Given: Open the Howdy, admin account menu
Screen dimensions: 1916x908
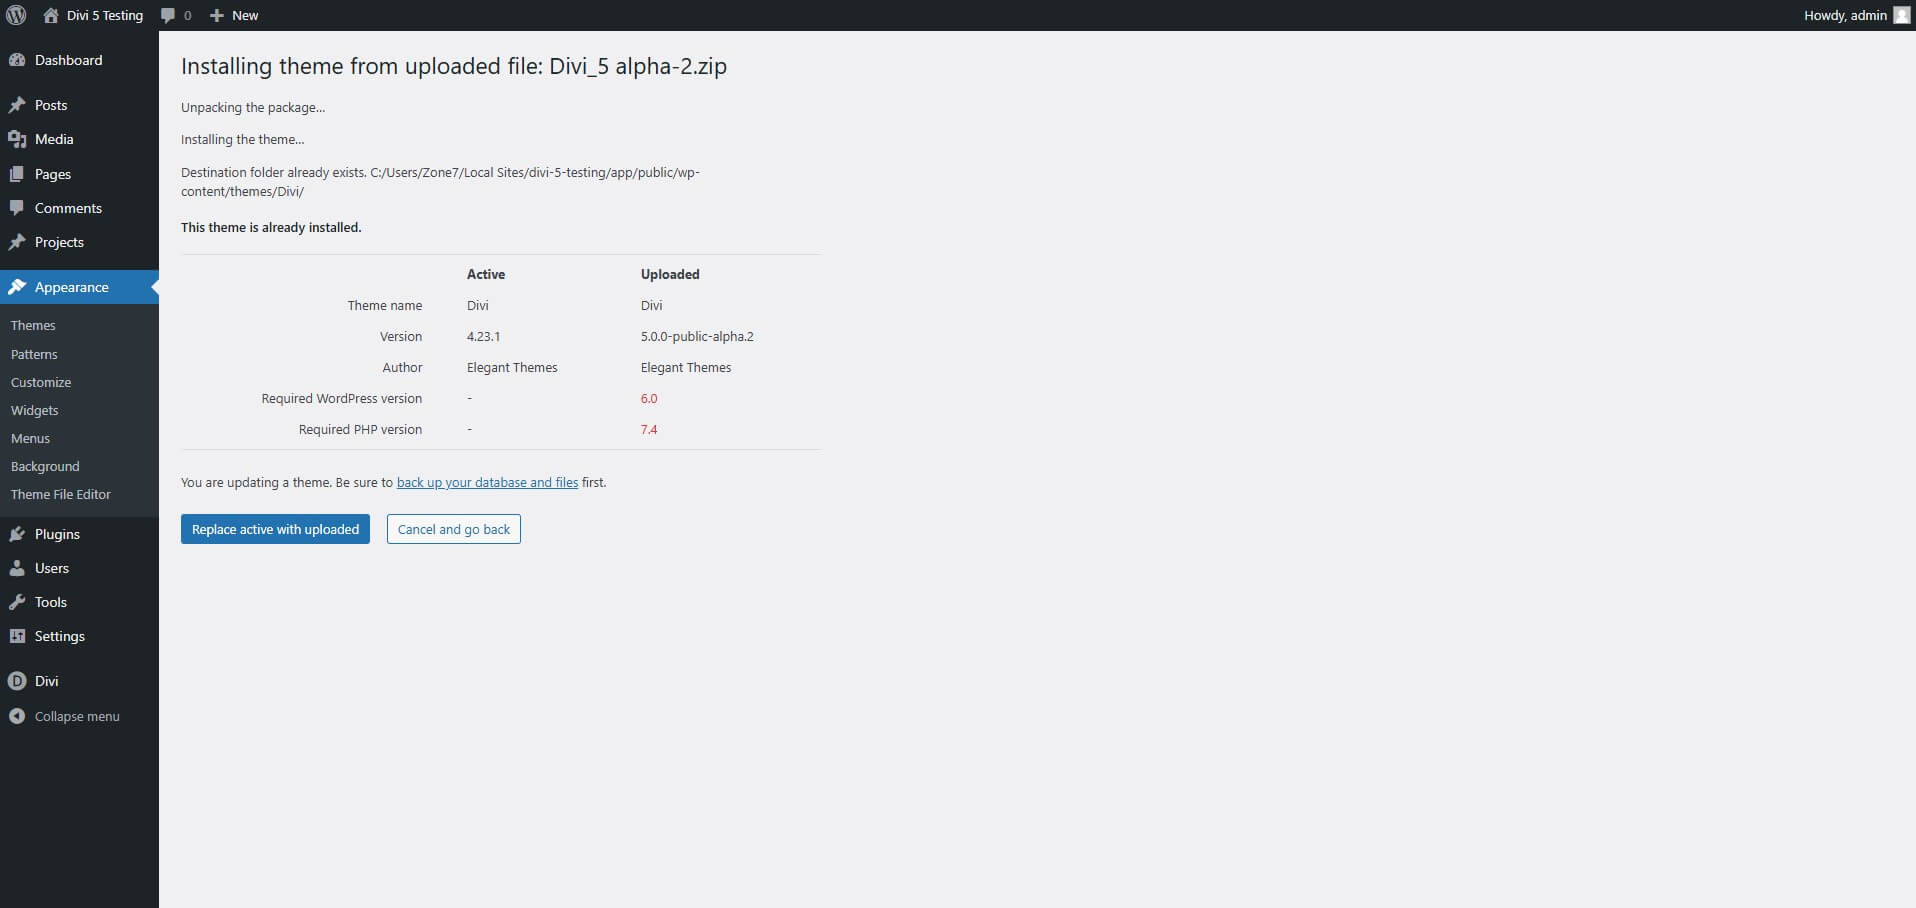Looking at the screenshot, I should 1856,15.
